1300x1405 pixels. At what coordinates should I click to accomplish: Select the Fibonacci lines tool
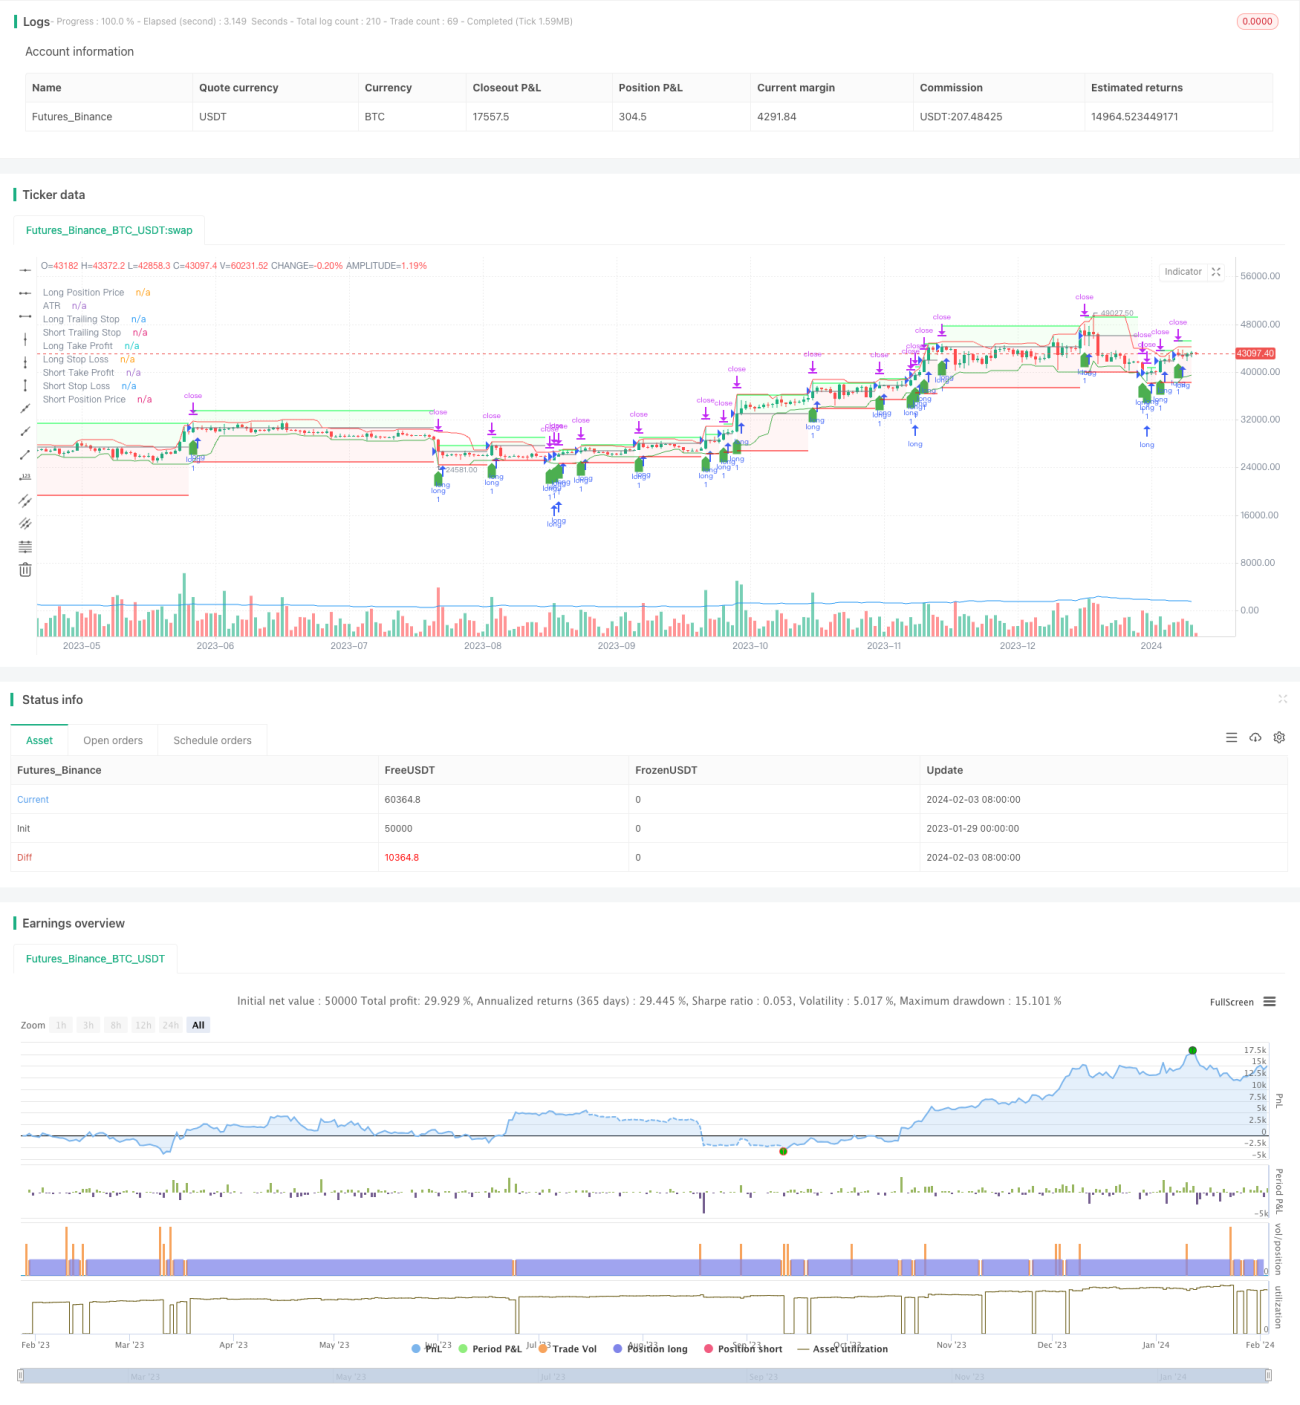25,547
